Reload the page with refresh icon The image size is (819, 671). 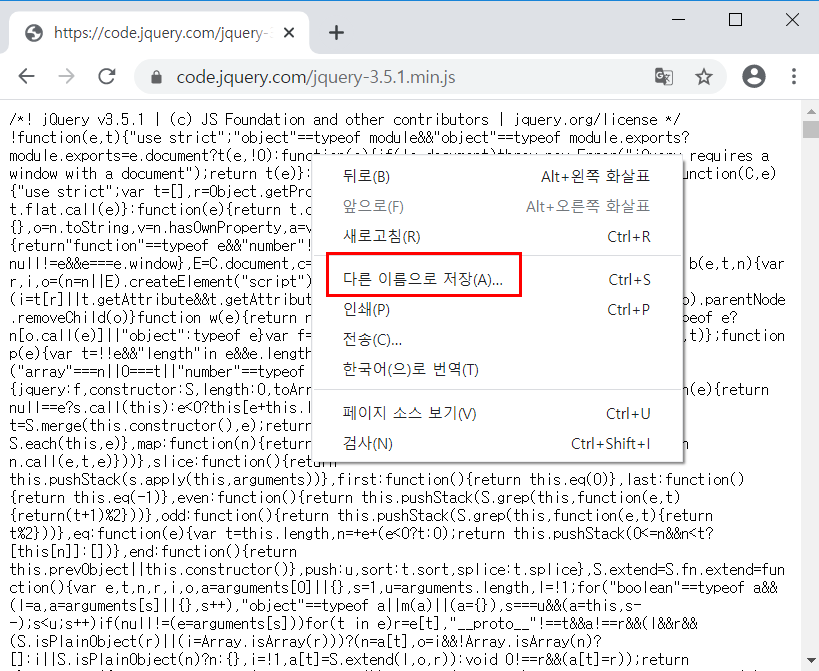107,76
